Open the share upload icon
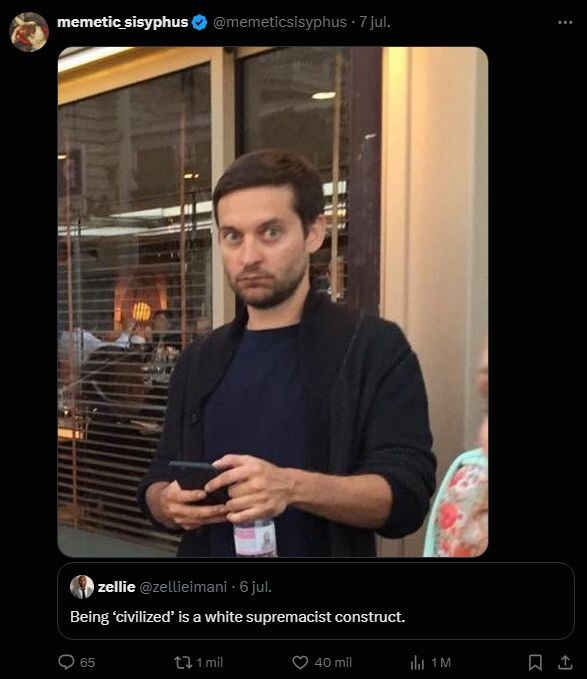The height and width of the screenshot is (679, 587). (x=565, y=662)
